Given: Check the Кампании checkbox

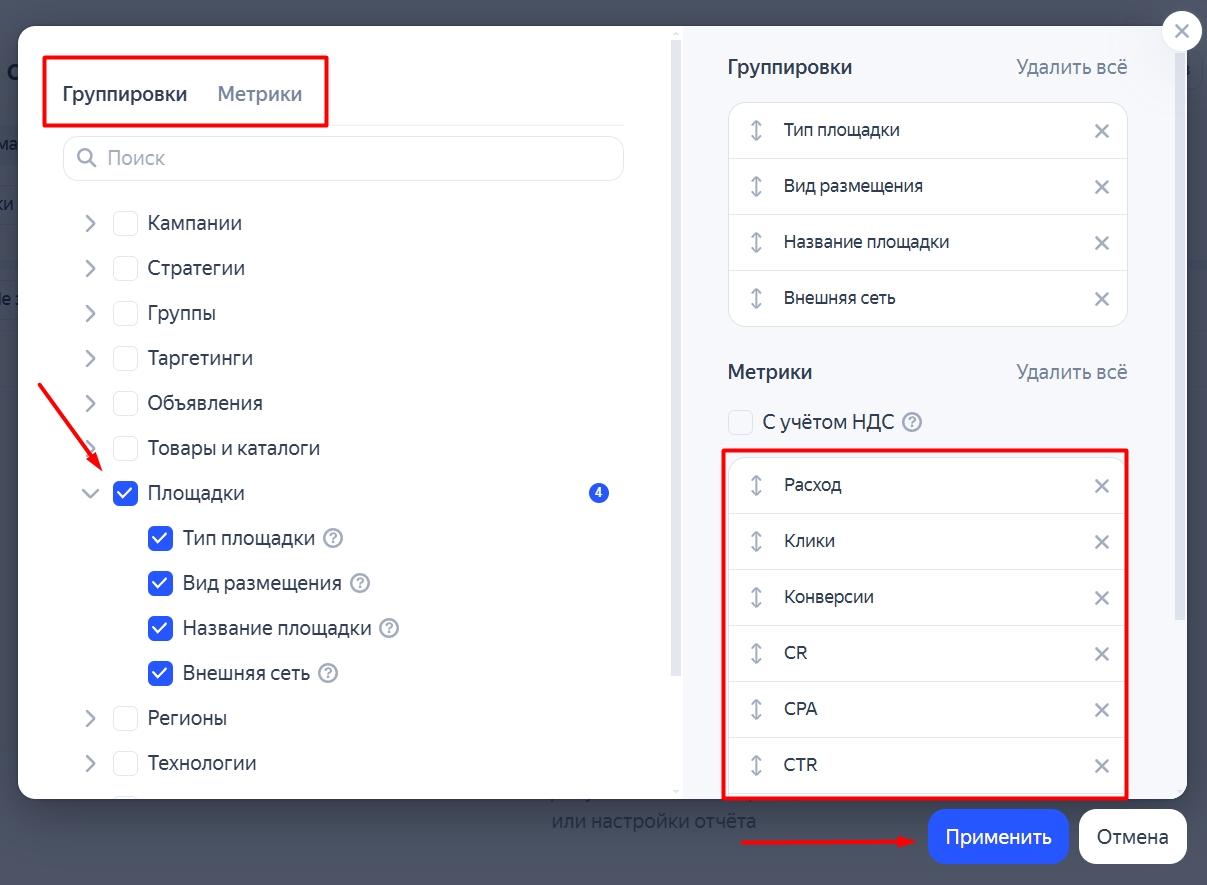Looking at the screenshot, I should click(x=125, y=223).
